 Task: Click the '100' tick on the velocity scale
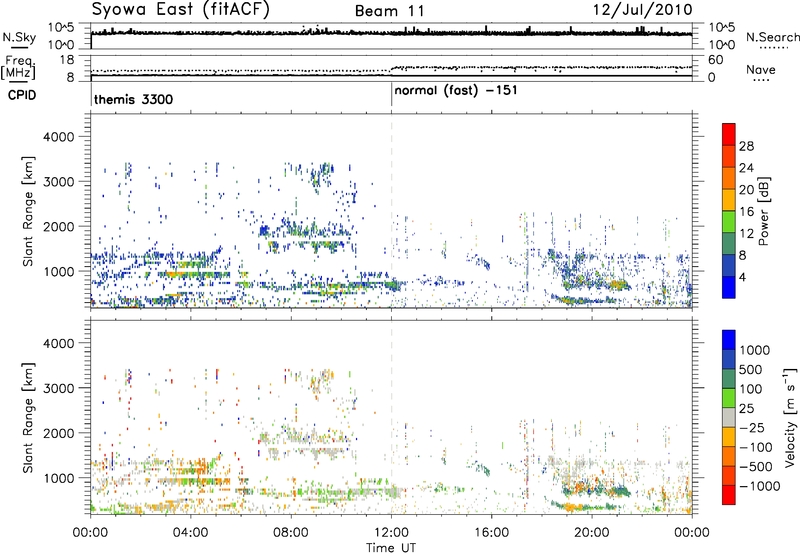(751, 389)
